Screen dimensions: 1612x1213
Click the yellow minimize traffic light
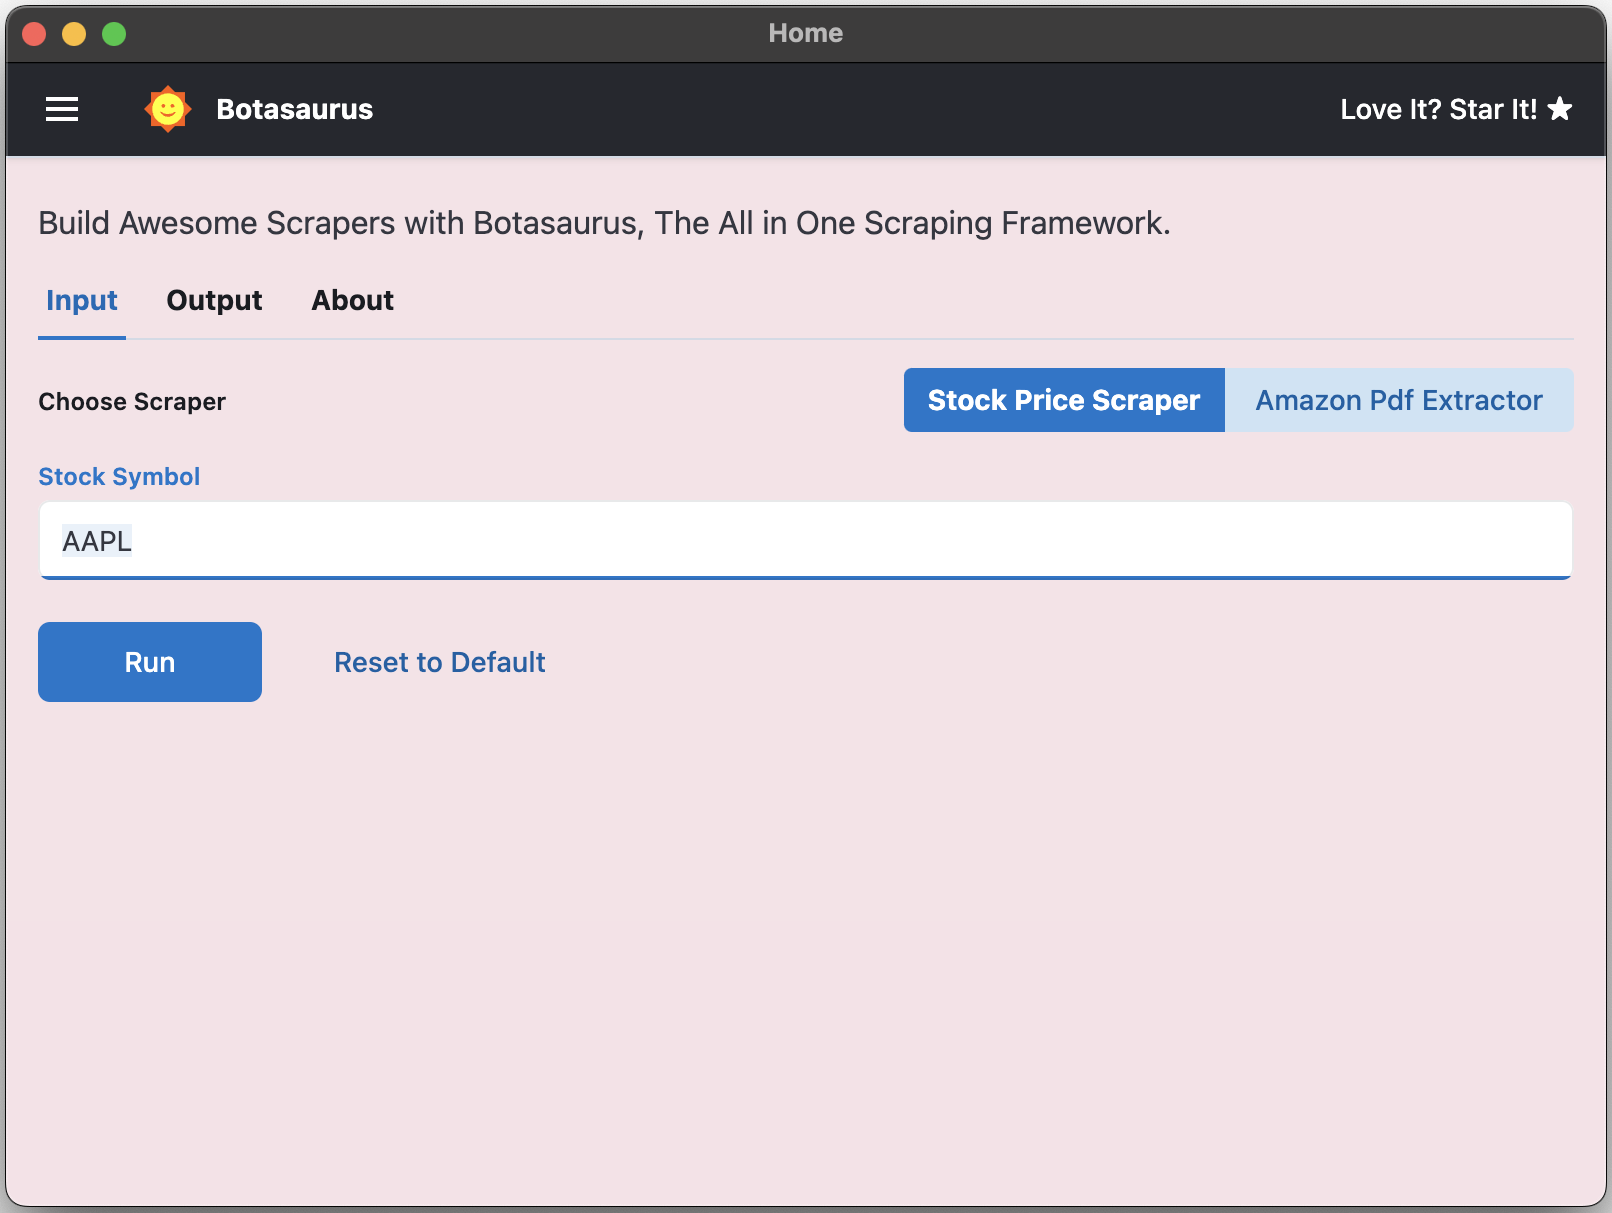point(74,33)
